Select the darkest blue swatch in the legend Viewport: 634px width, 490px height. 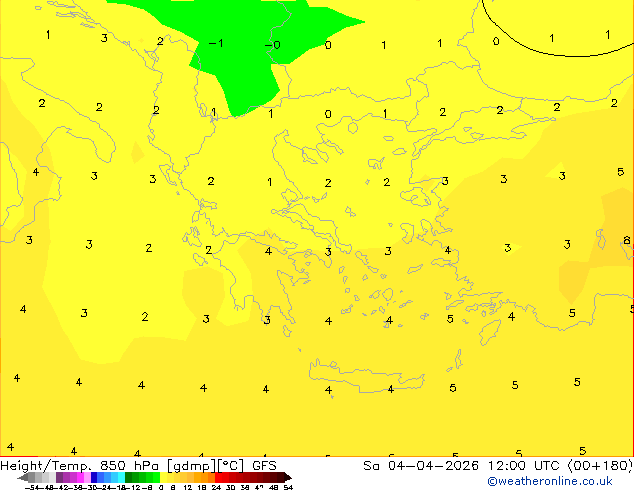point(94,477)
